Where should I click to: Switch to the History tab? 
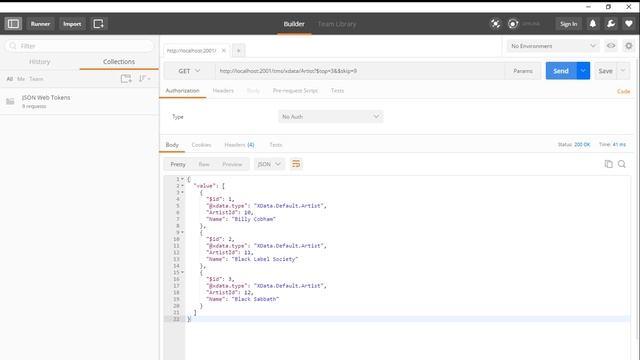coord(40,62)
